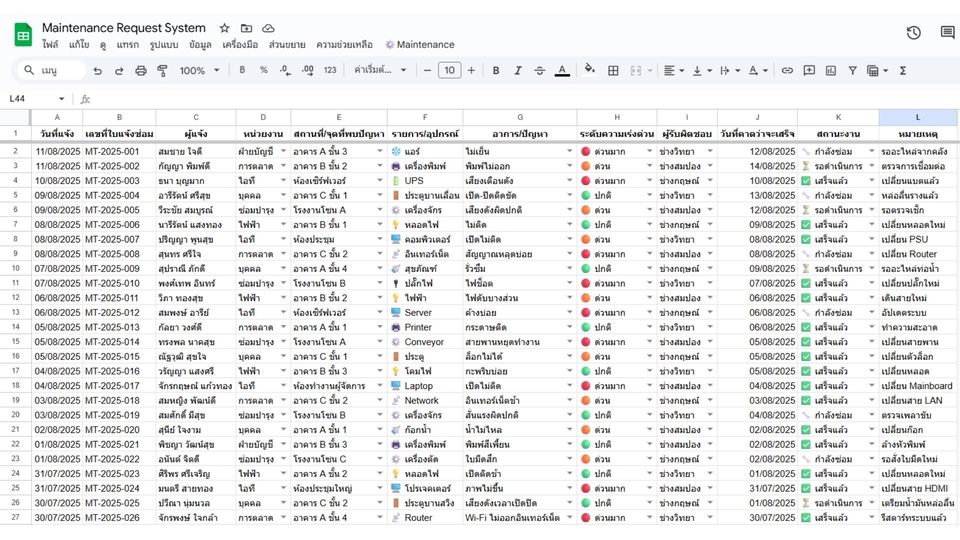Viewport: 960px width, 540px height.
Task: Open the location dropdown for MT-2025-004
Action: (x=380, y=195)
